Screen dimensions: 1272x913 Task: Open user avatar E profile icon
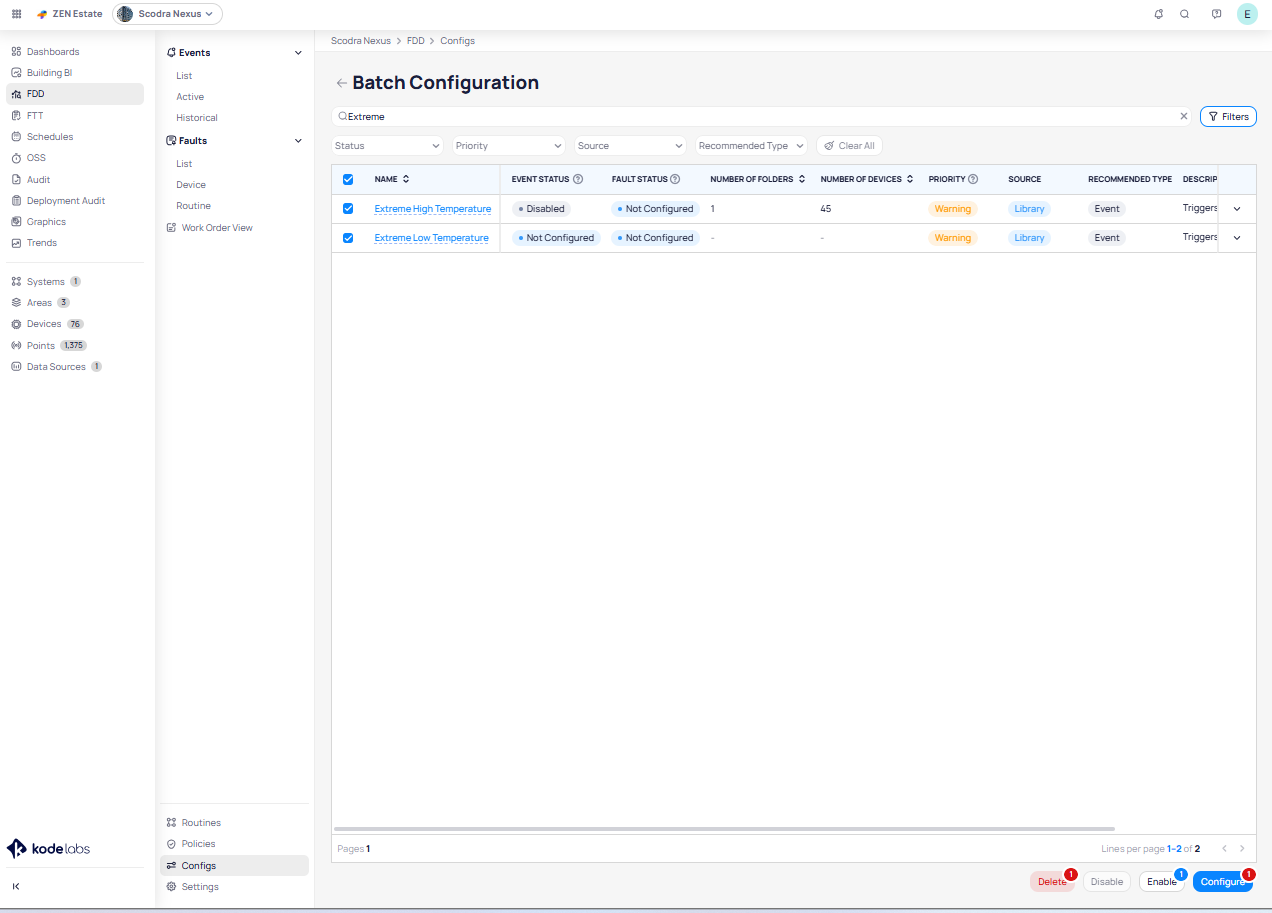click(x=1247, y=14)
